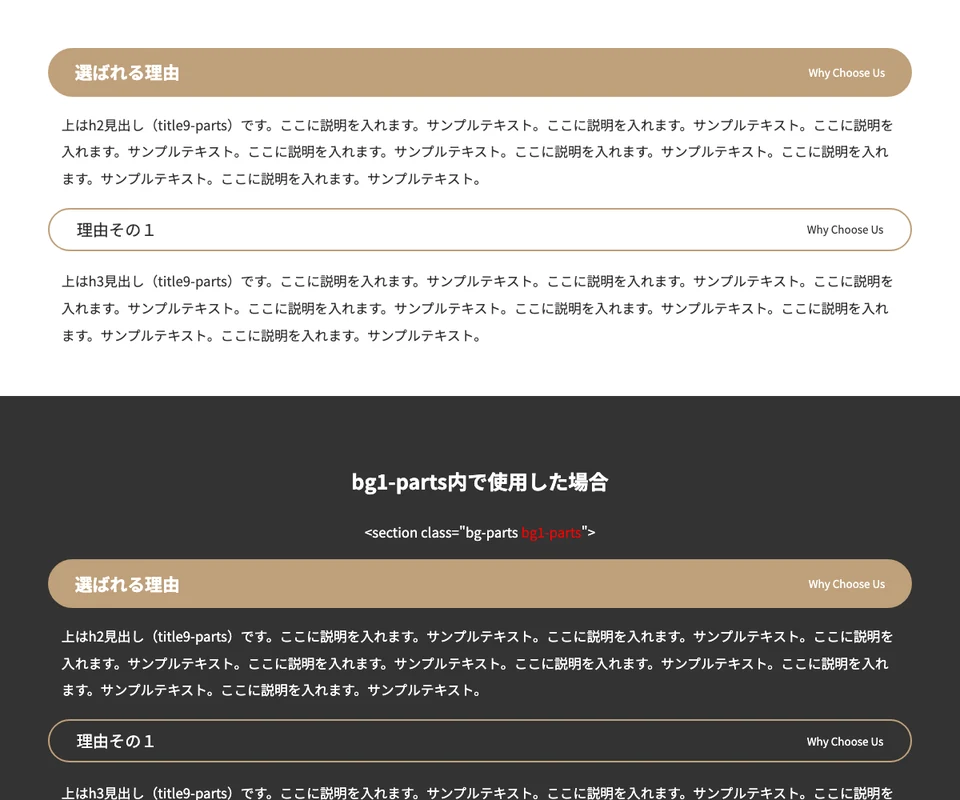Click Why Choose Us in the dark section's outlined bar
The height and width of the screenshot is (800, 960).
click(x=845, y=742)
